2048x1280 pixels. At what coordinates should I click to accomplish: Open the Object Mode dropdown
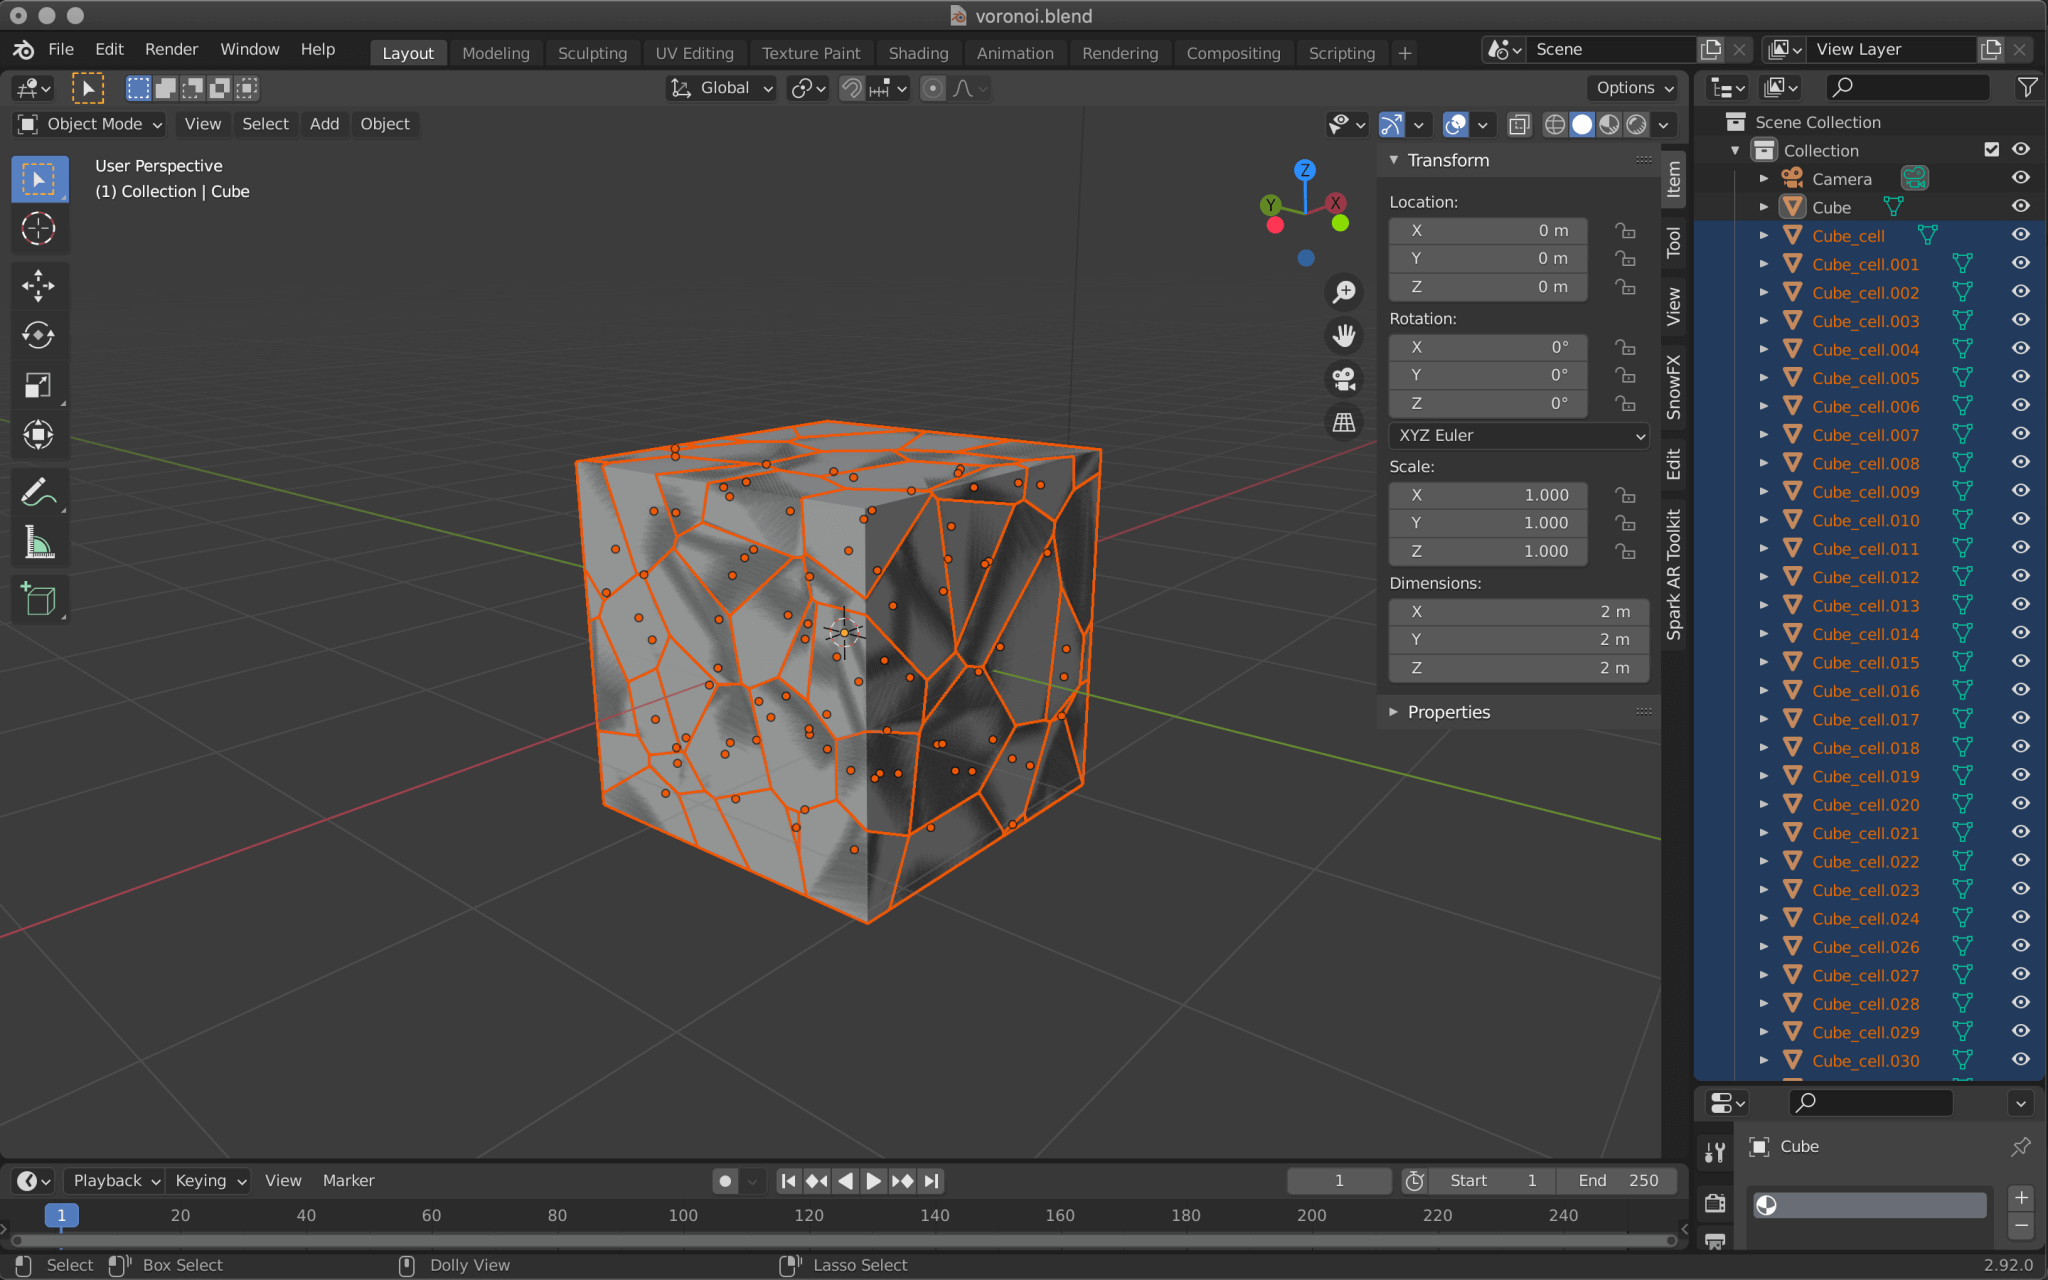click(88, 124)
